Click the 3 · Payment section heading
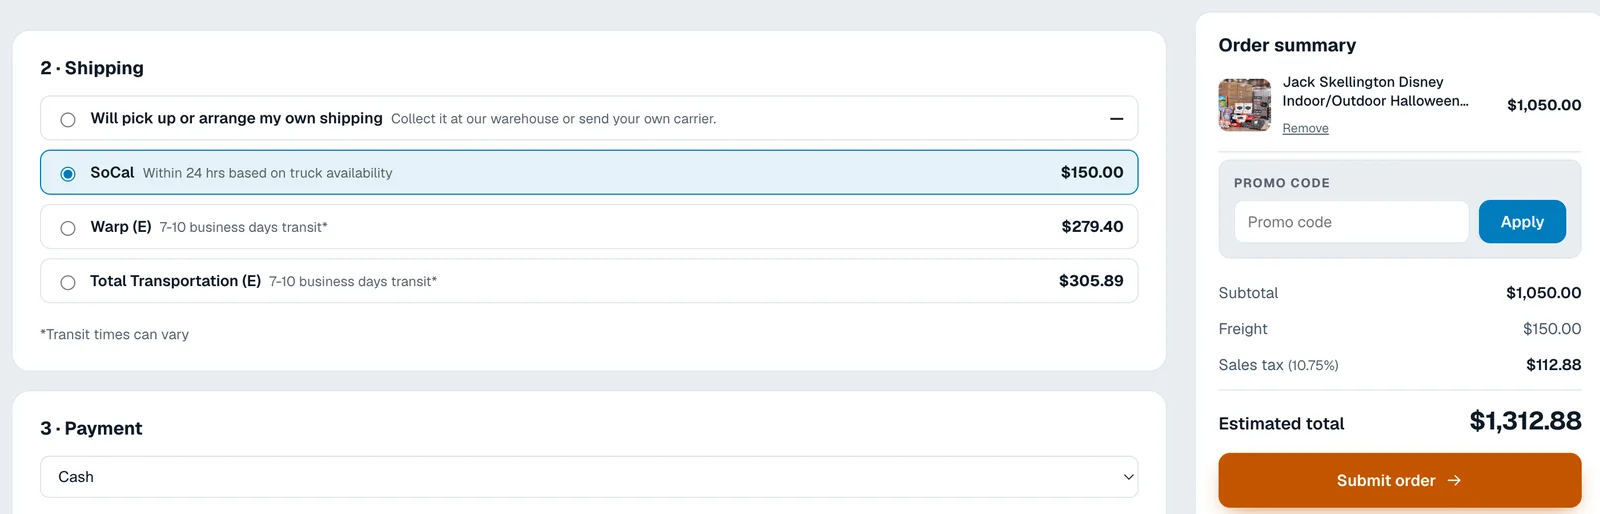 tap(91, 428)
